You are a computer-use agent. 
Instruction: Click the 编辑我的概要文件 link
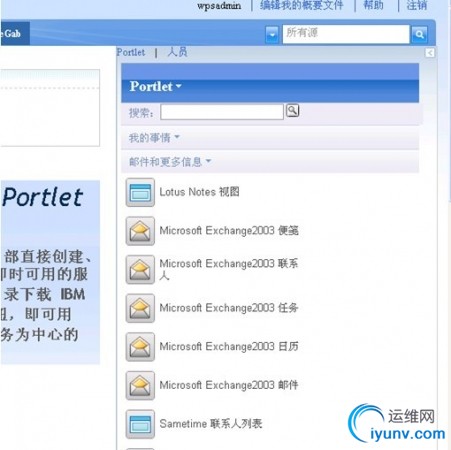pos(302,5)
